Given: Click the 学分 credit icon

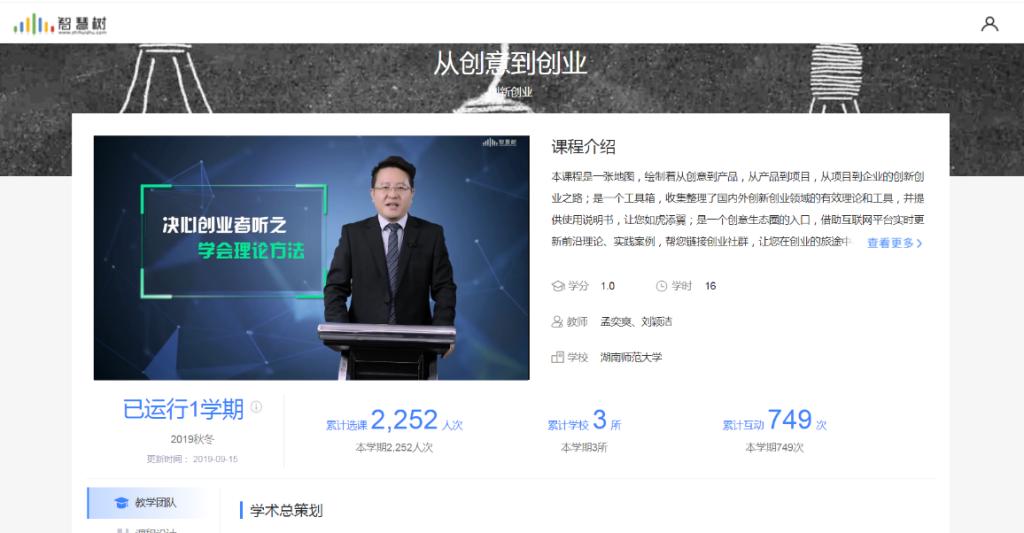Looking at the screenshot, I should 558,286.
